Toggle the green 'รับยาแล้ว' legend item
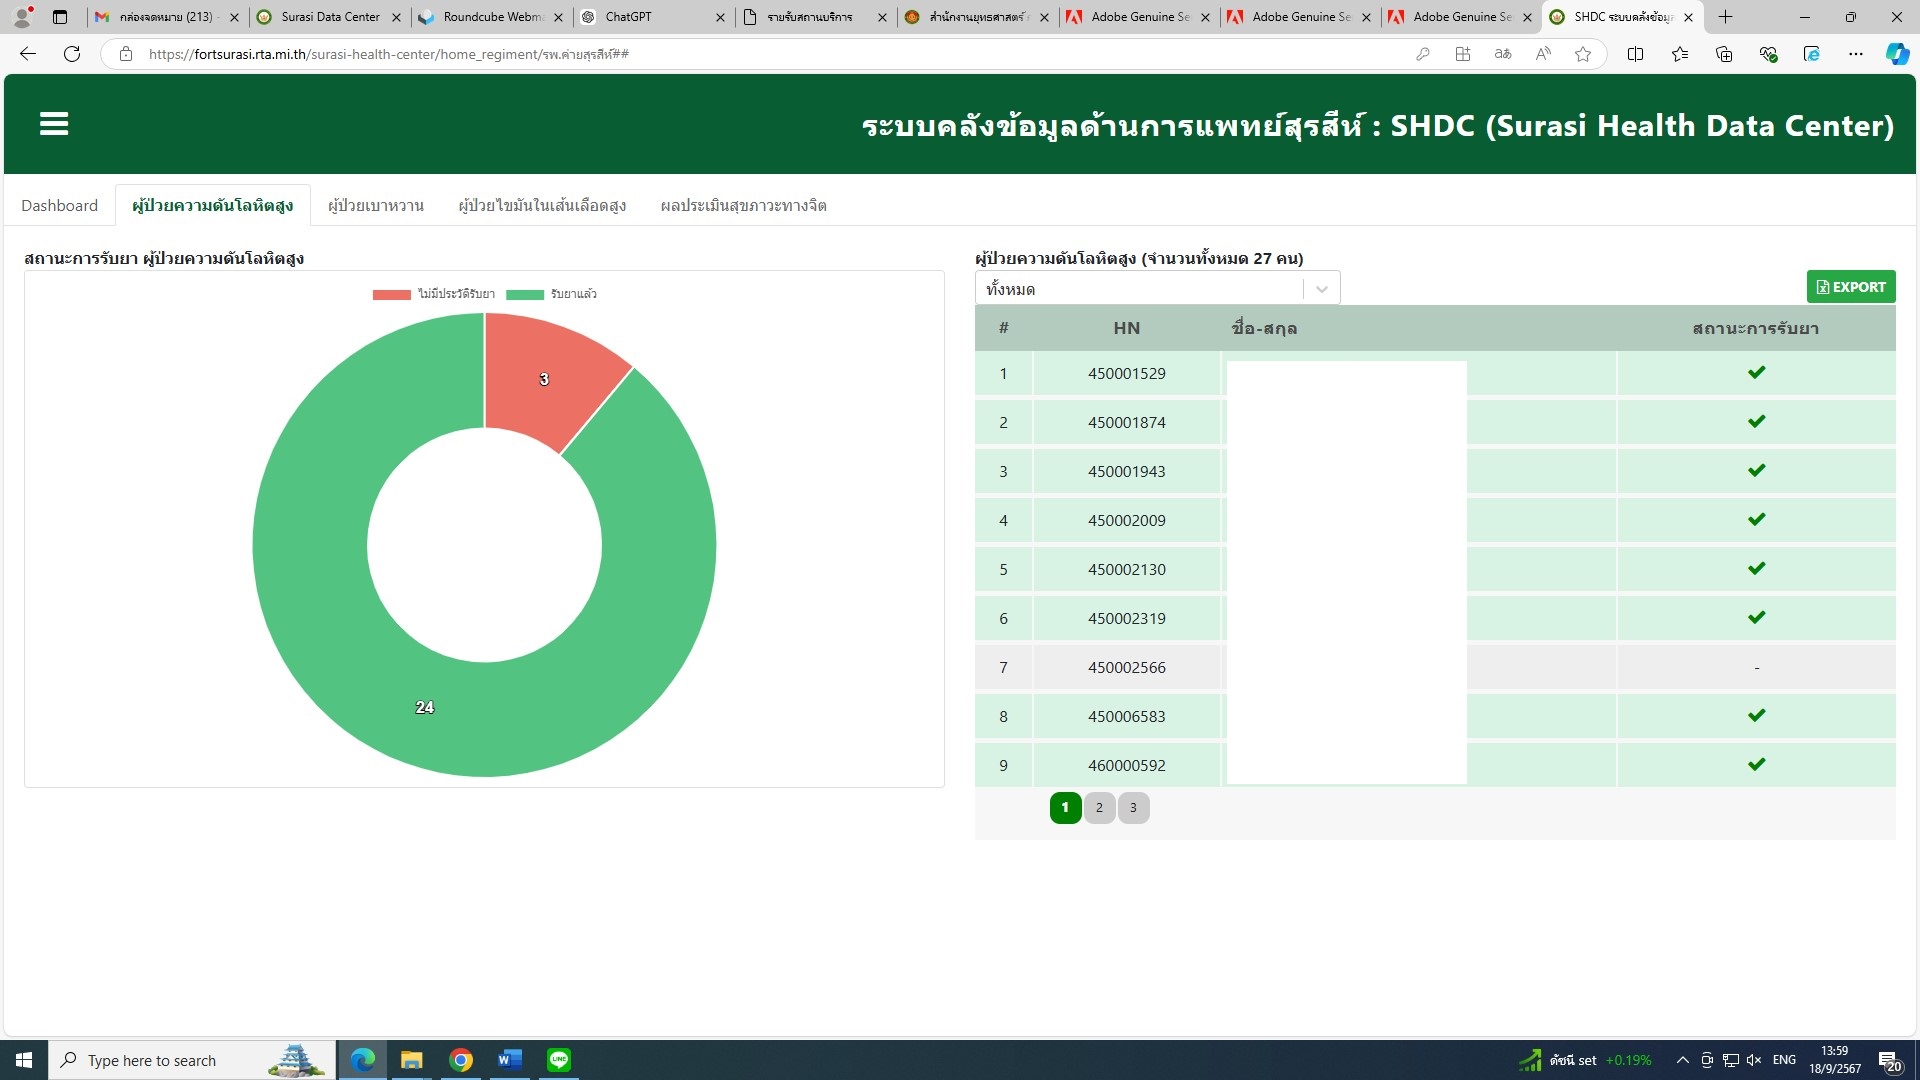This screenshot has height=1080, width=1920. 552,294
